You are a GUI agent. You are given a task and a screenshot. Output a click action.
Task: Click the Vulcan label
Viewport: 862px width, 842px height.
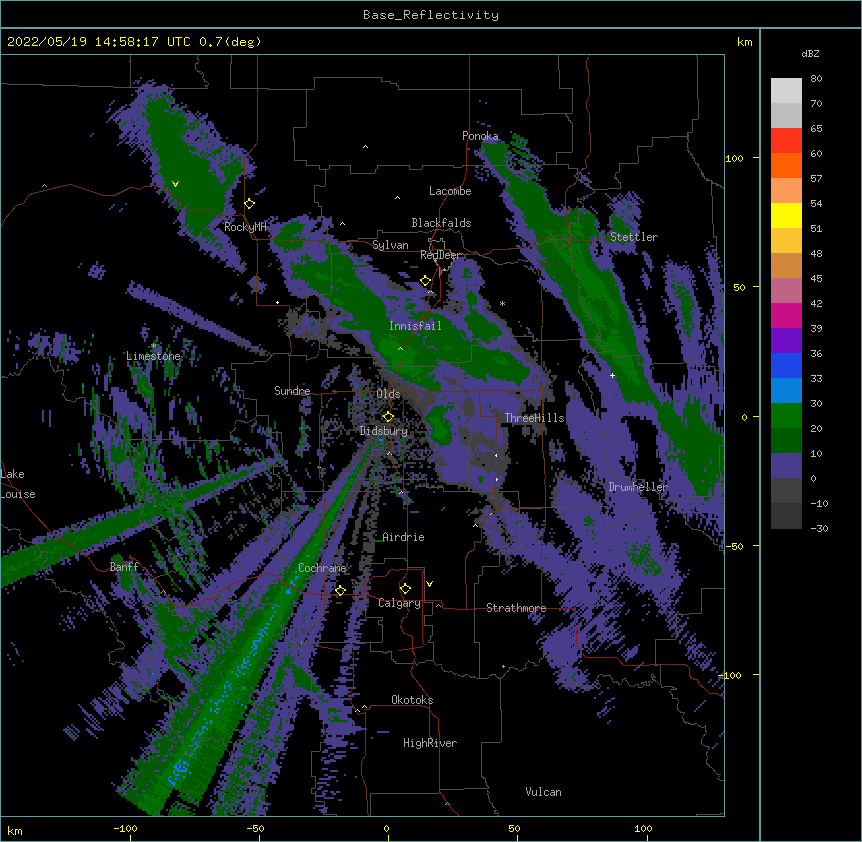[x=543, y=792]
